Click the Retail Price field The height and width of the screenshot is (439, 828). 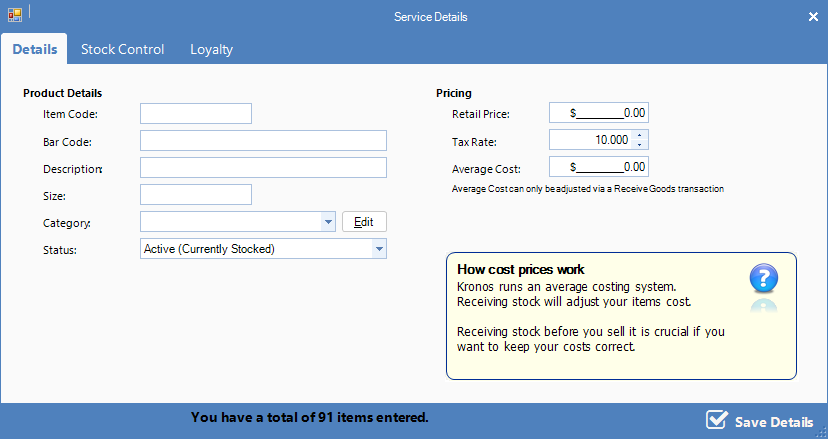pos(599,114)
